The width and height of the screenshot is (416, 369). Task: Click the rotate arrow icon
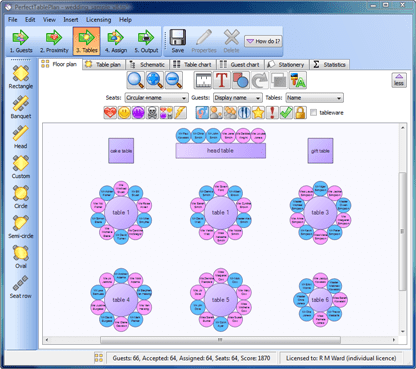pos(260,80)
